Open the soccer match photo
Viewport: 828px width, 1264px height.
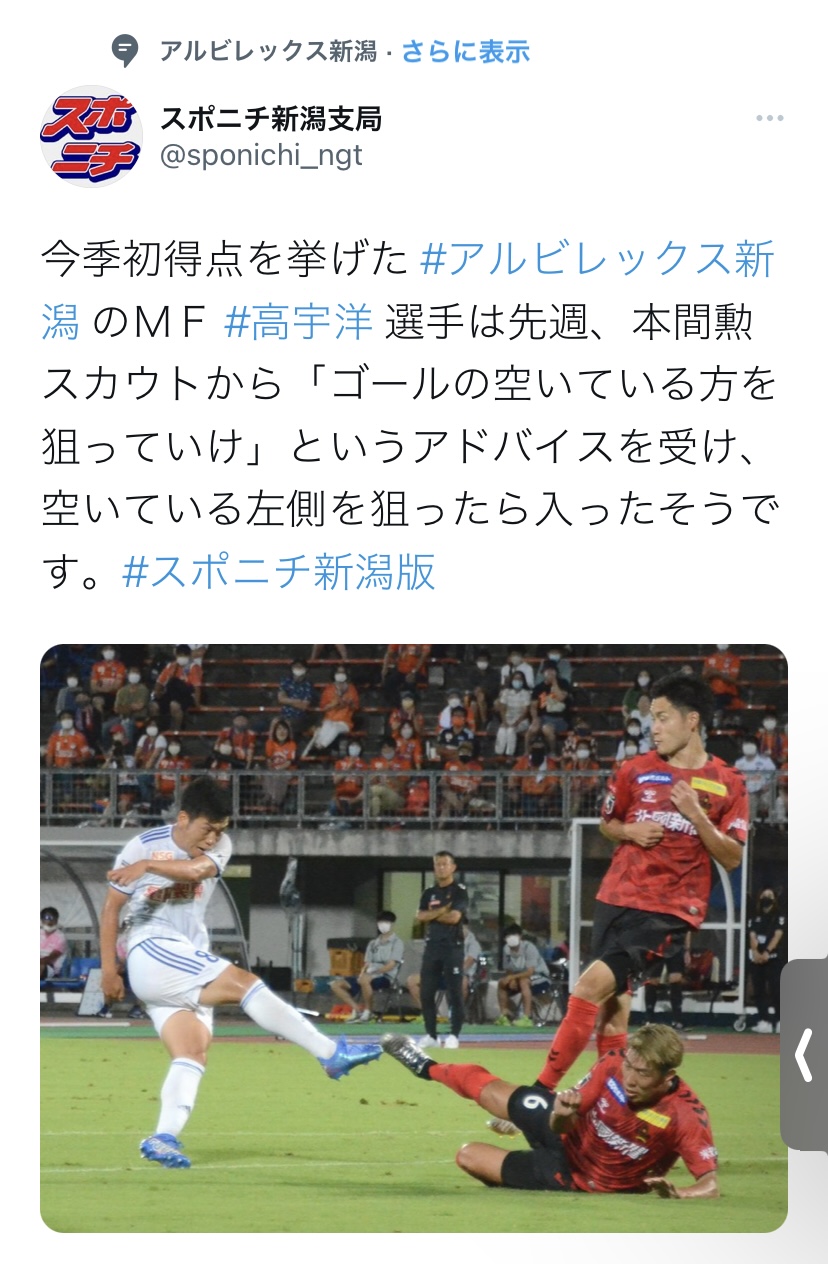[414, 938]
